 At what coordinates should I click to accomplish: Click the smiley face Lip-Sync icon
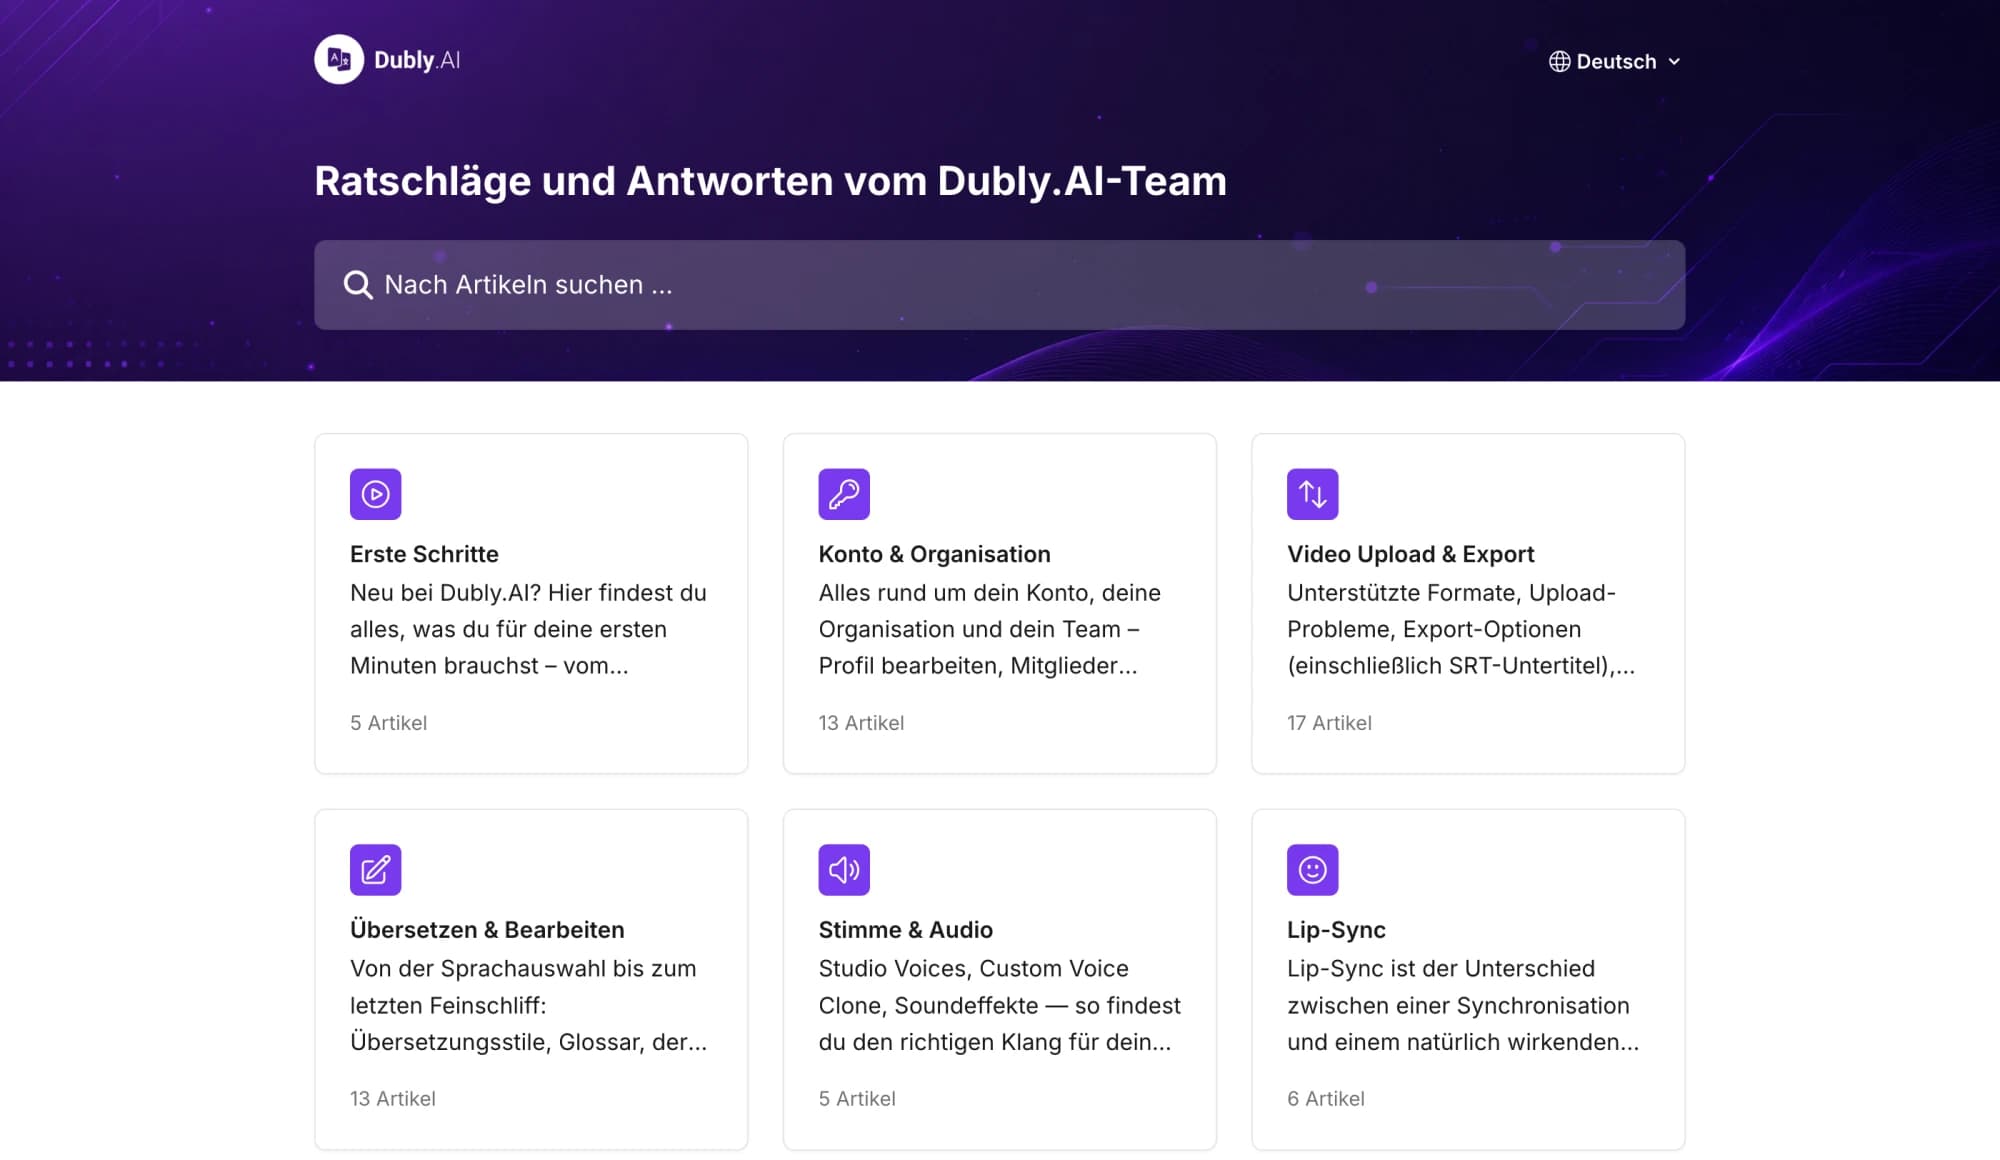[1313, 870]
